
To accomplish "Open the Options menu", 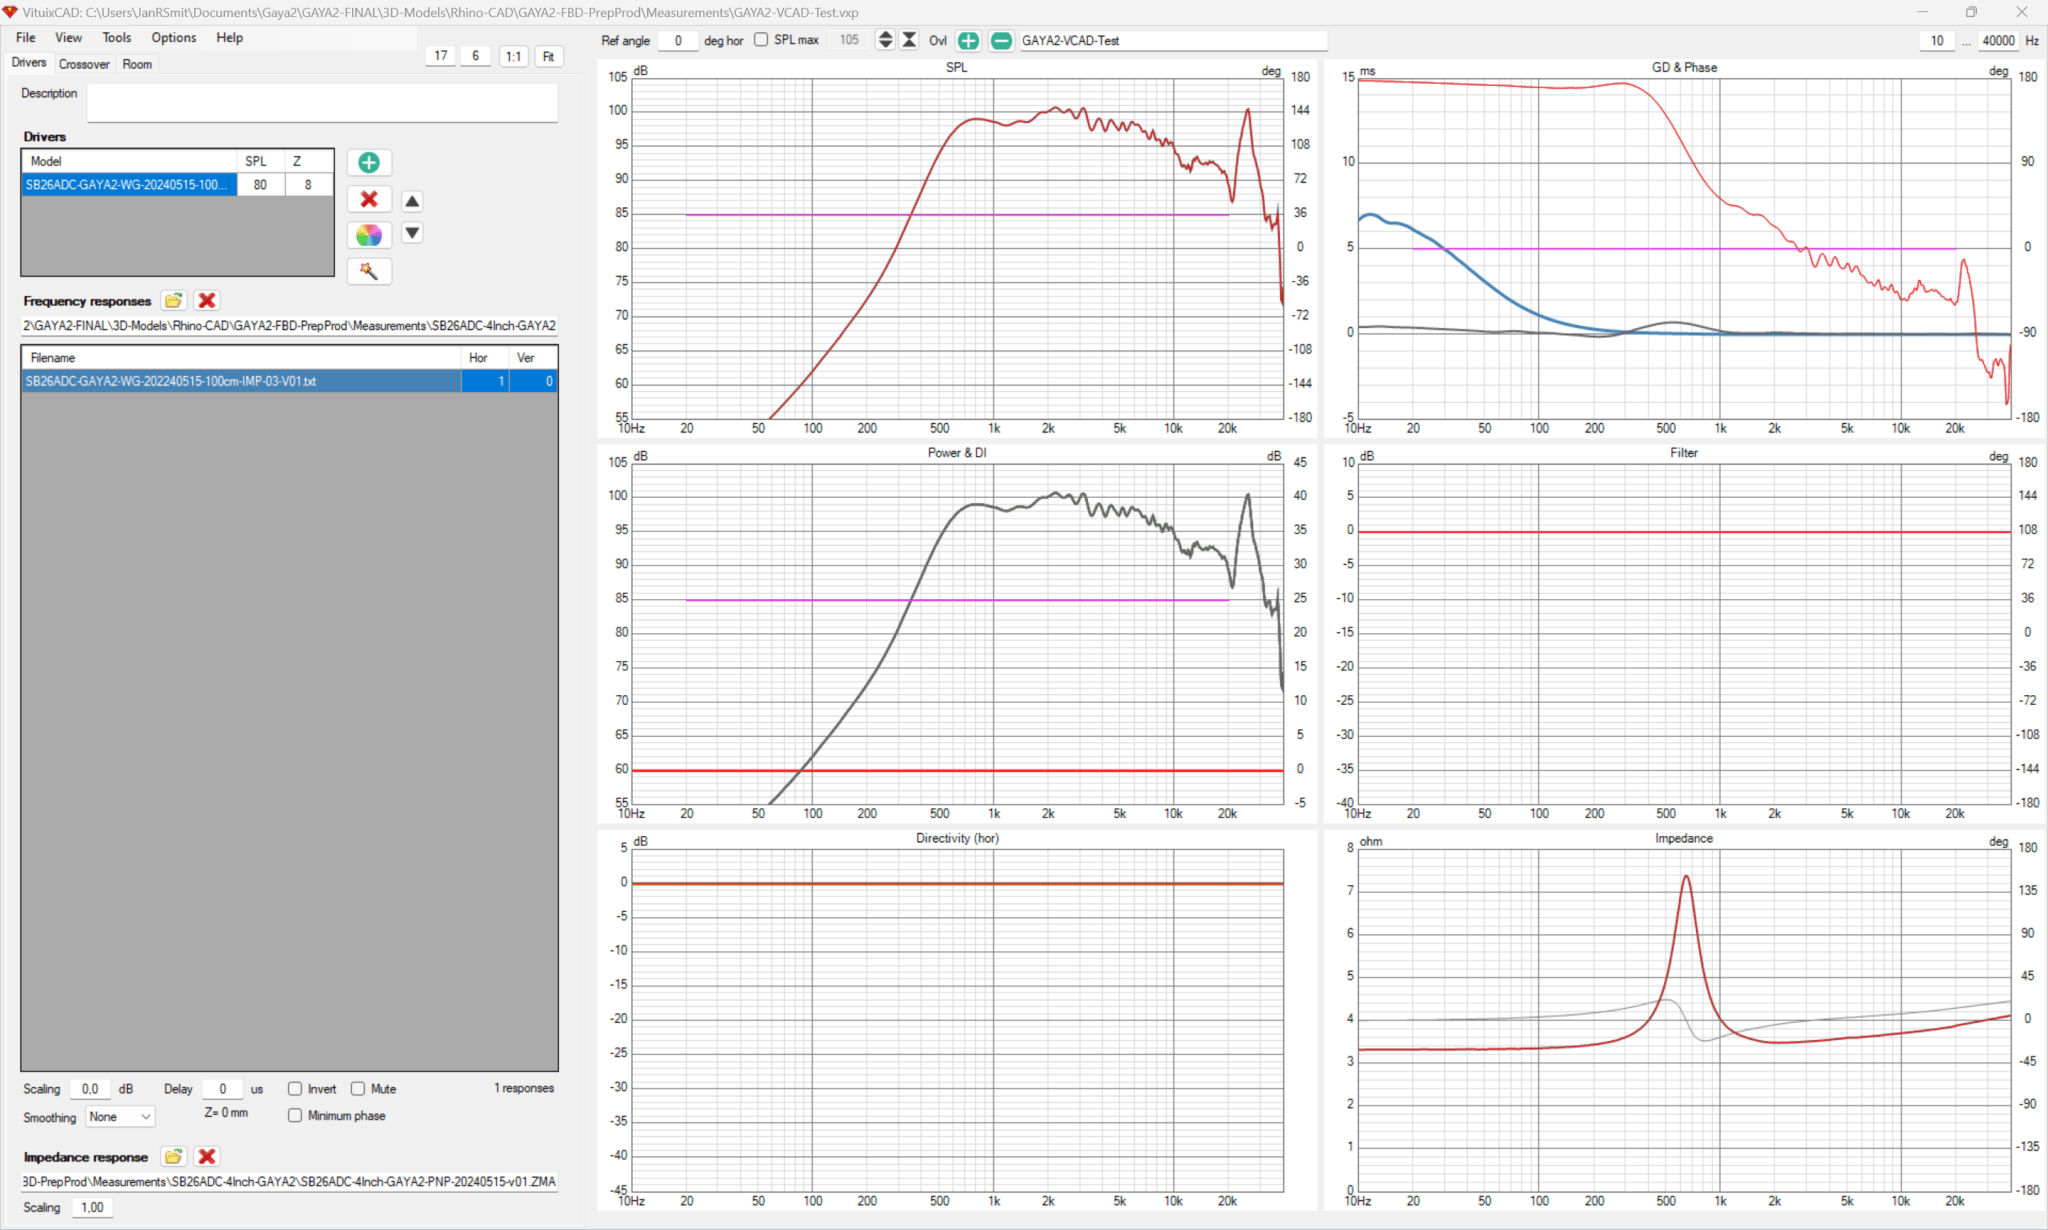I will pos(174,37).
